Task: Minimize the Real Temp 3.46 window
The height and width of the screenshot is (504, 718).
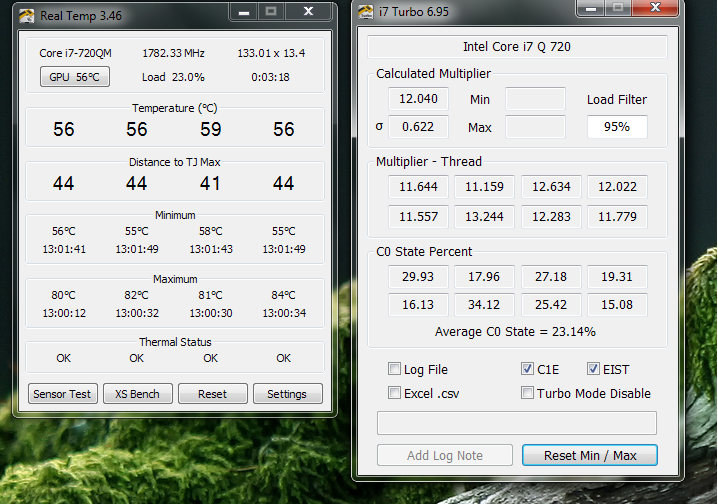Action: coord(244,12)
